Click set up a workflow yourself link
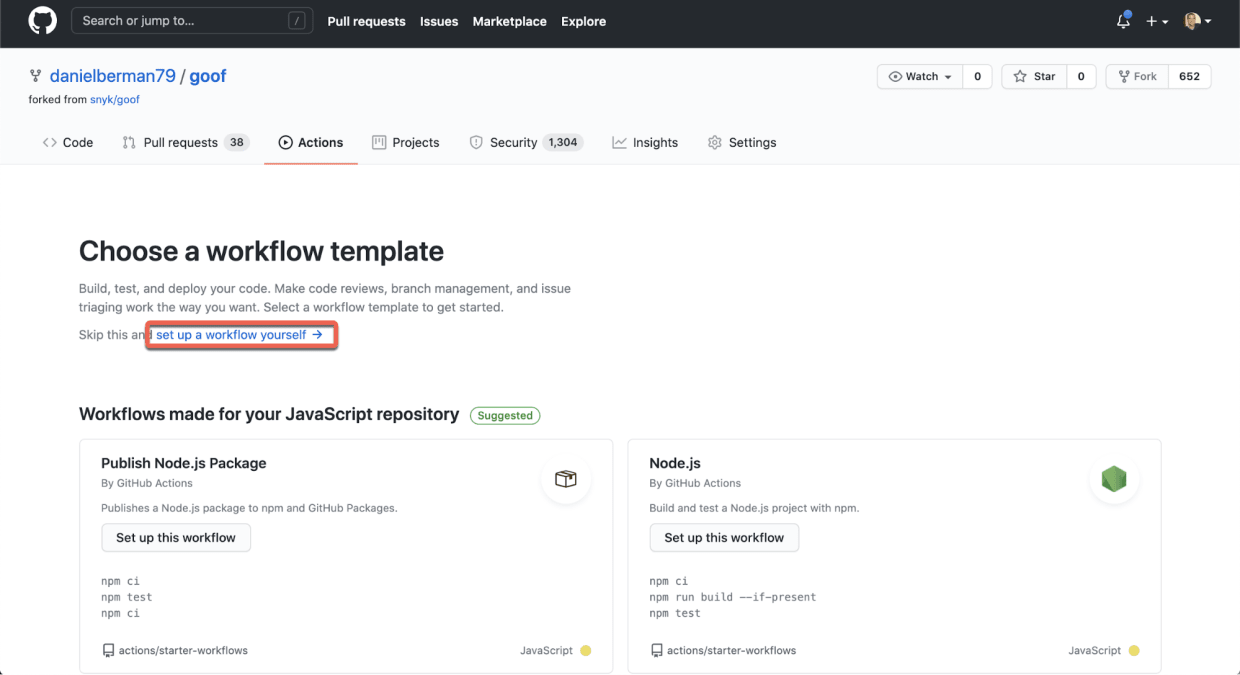This screenshot has width=1240, height=675. pyautogui.click(x=239, y=335)
